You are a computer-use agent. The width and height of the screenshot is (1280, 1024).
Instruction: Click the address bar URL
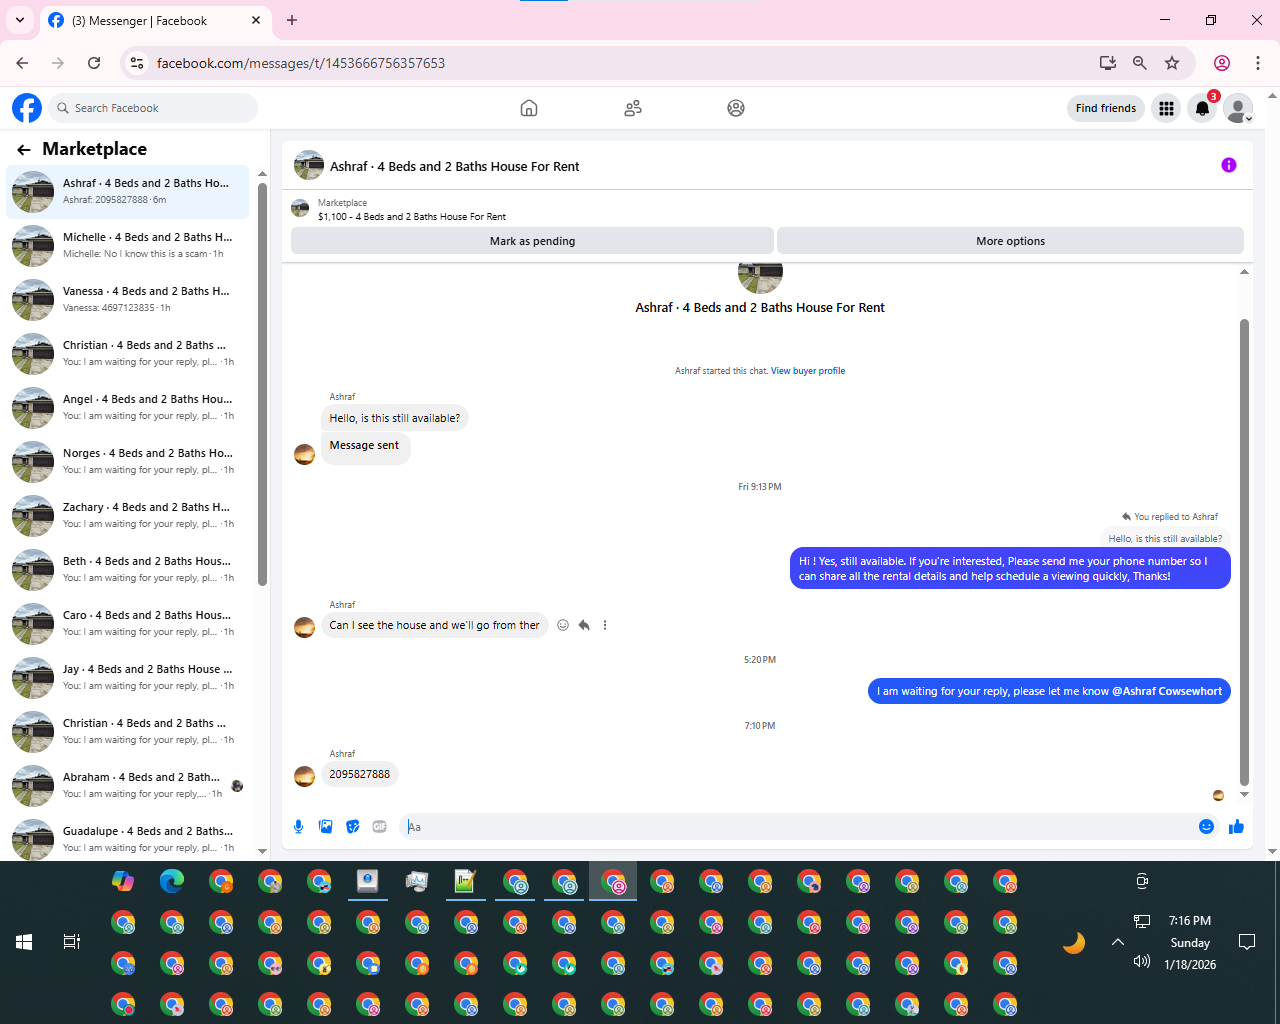[301, 63]
